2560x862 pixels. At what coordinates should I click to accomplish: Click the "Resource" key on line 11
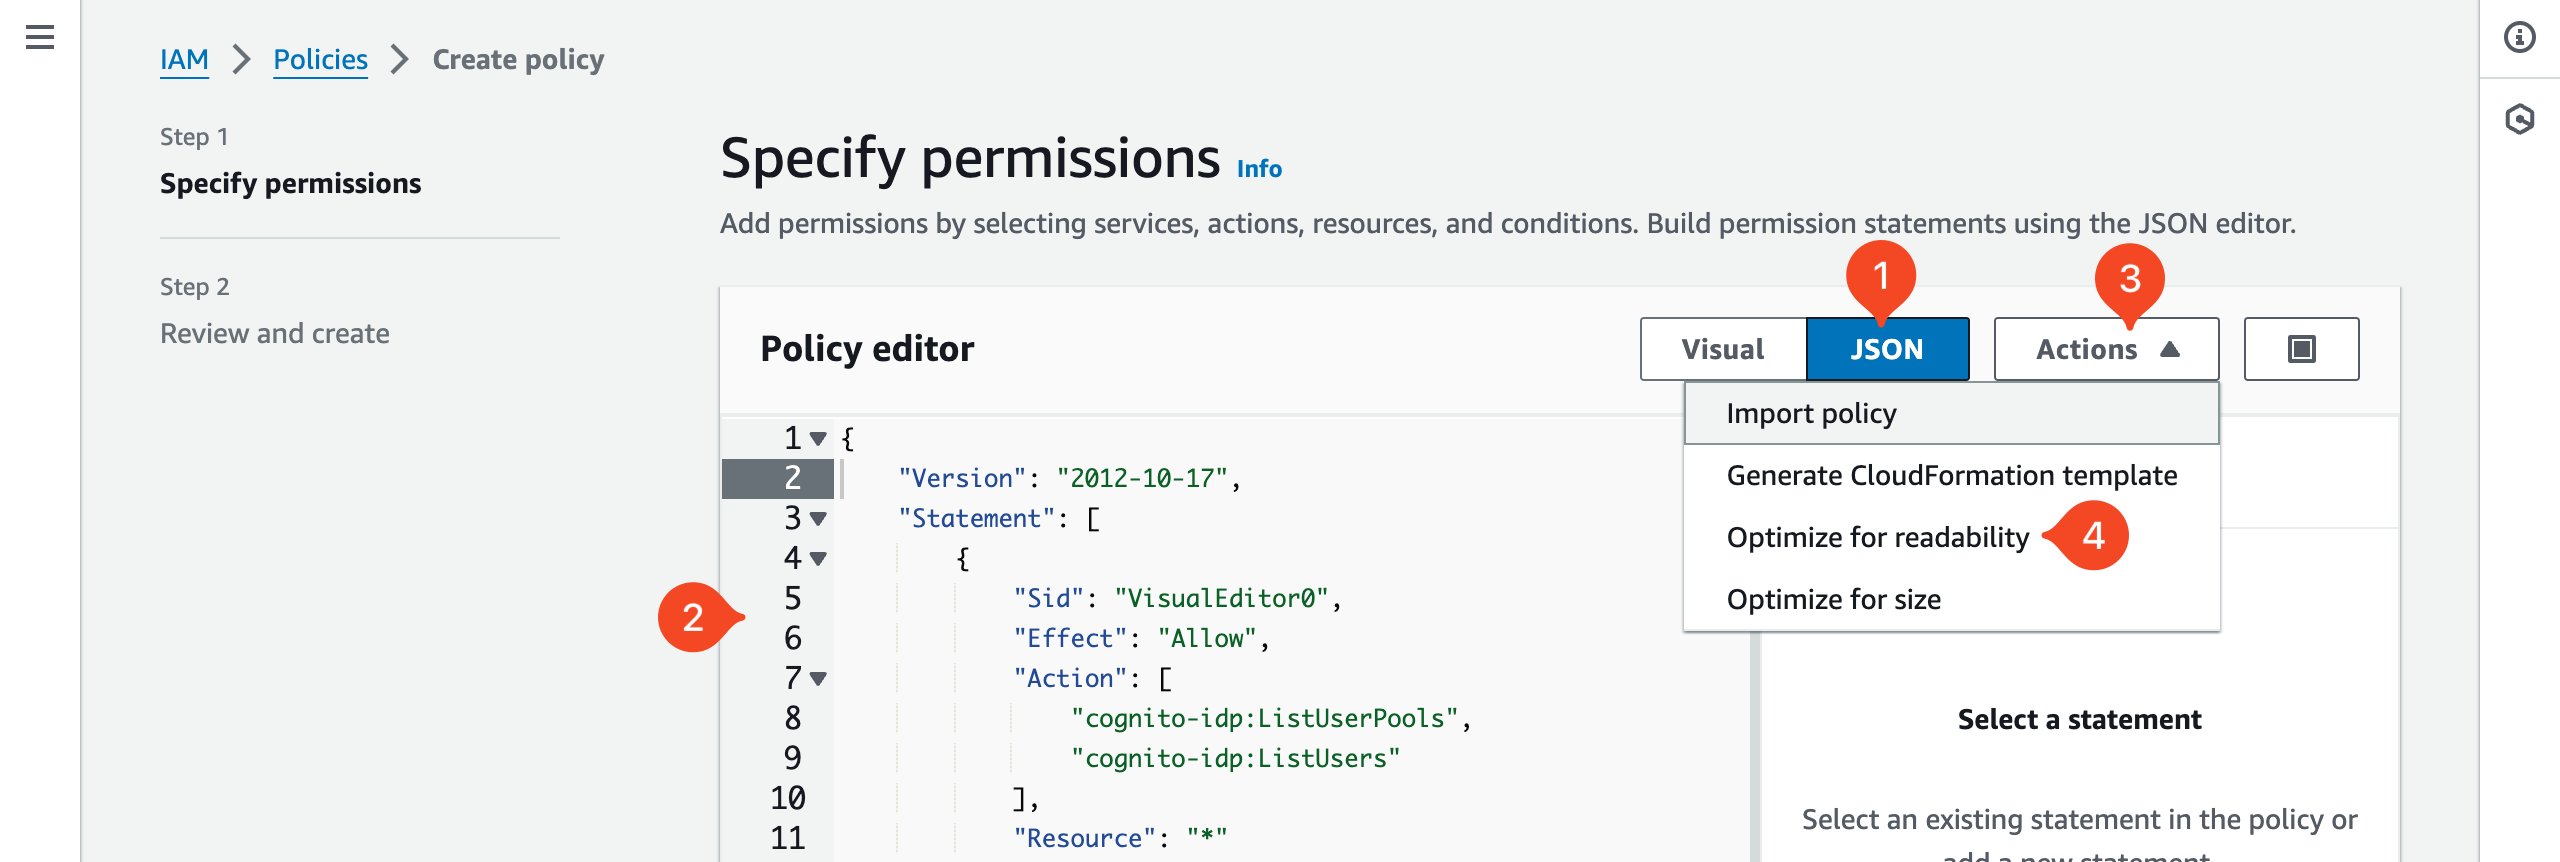1085,839
